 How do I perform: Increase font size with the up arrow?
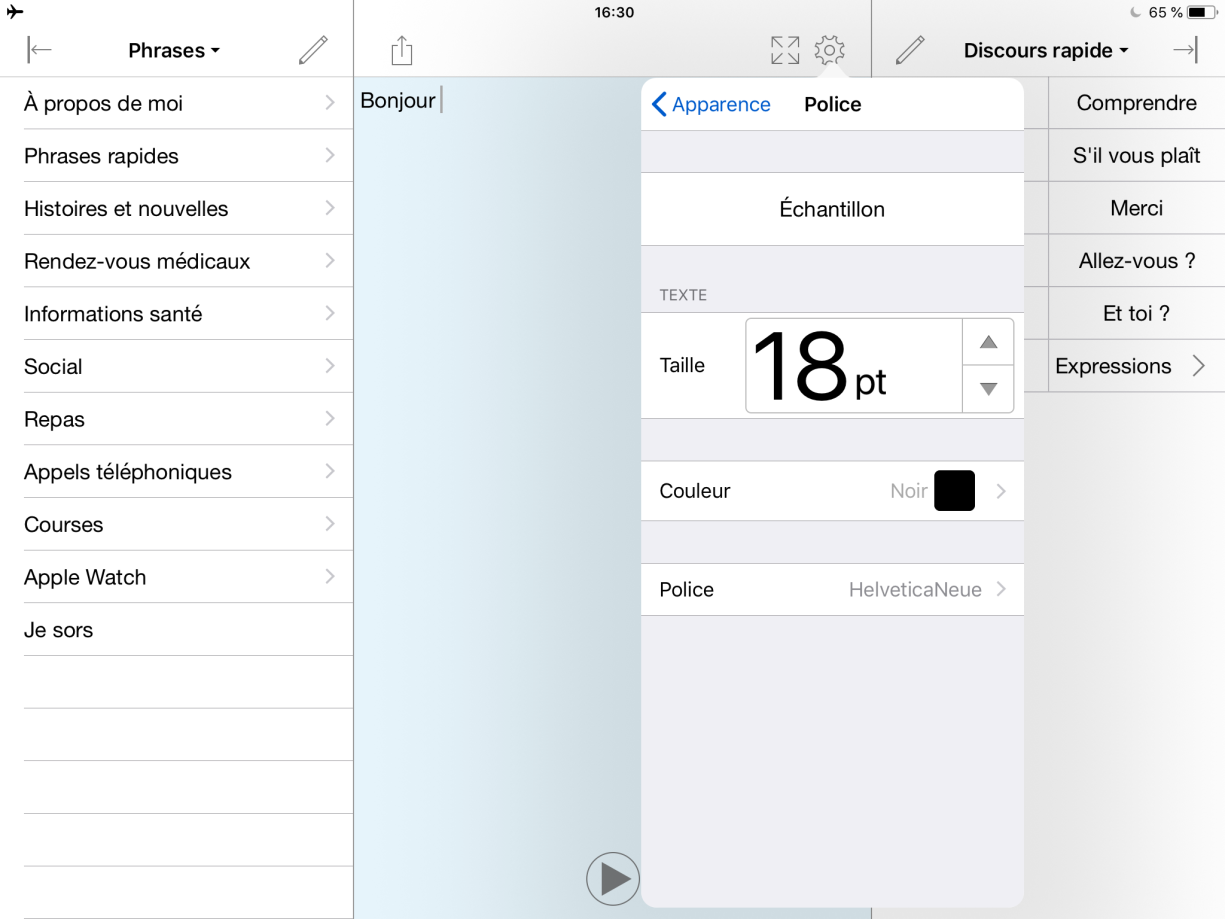[988, 342]
